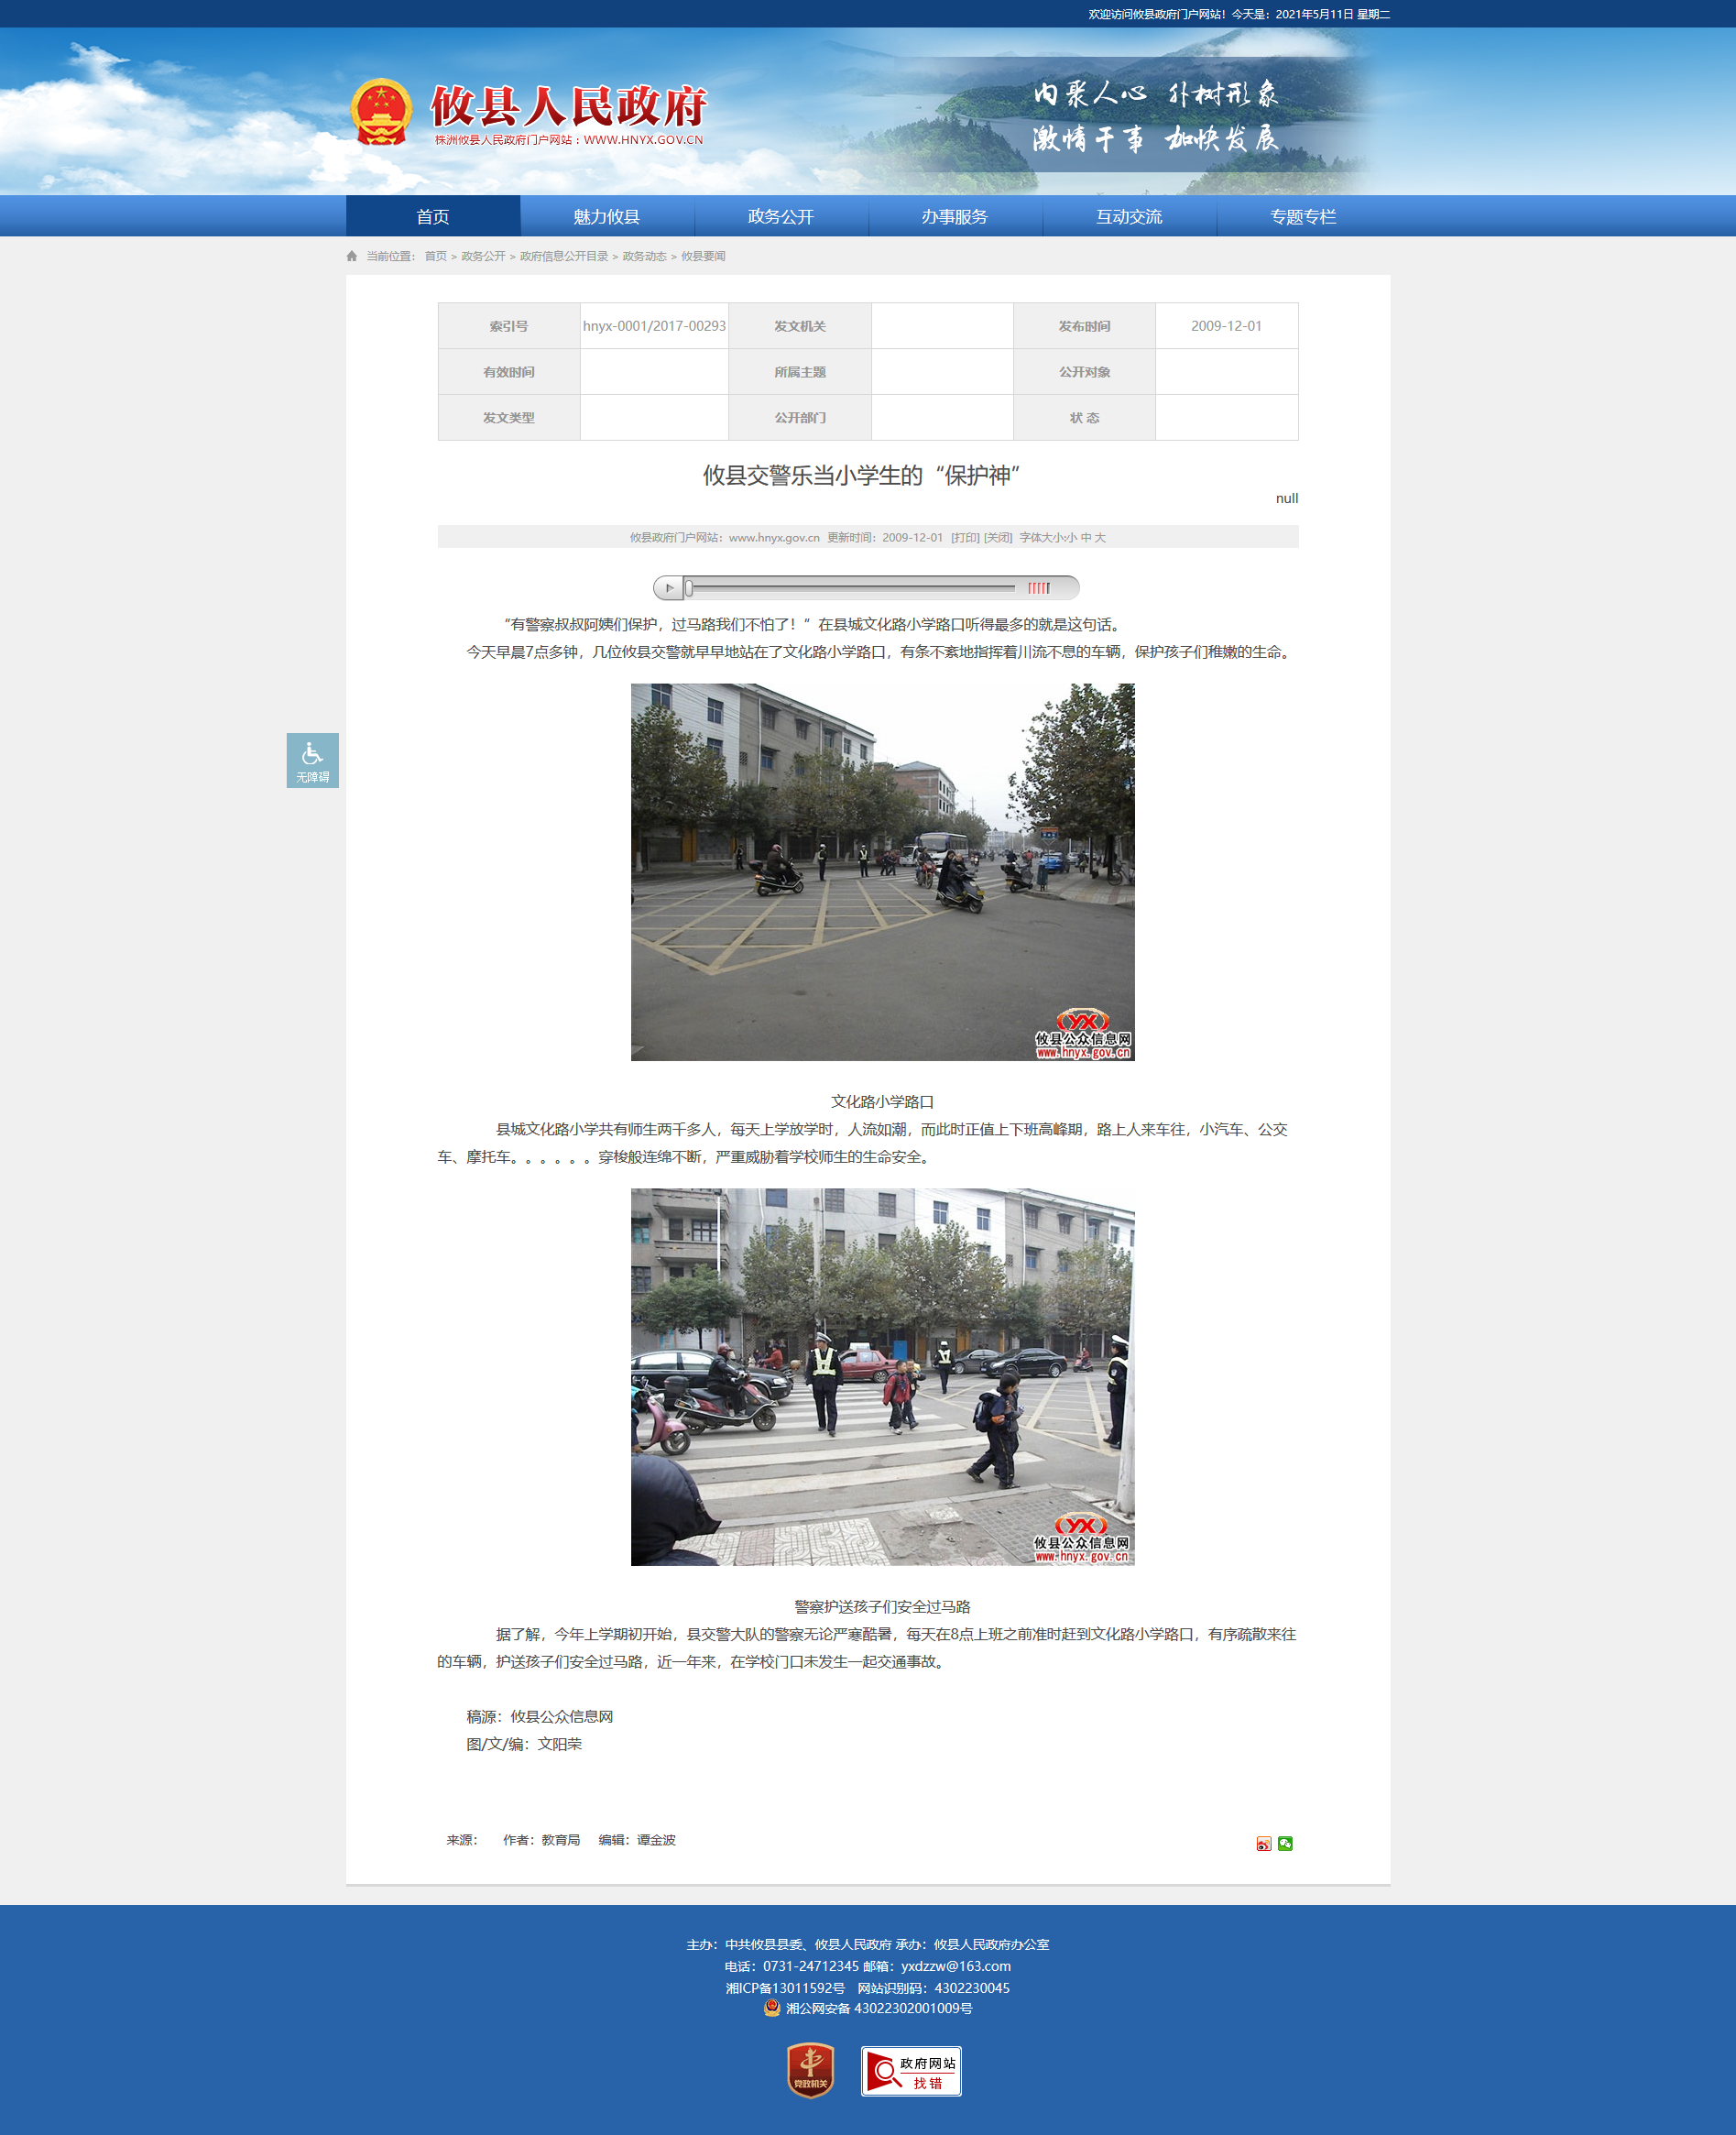The height and width of the screenshot is (2135, 1736).
Task: Click 攸县要闻 in the breadcrumb
Action: (x=703, y=257)
